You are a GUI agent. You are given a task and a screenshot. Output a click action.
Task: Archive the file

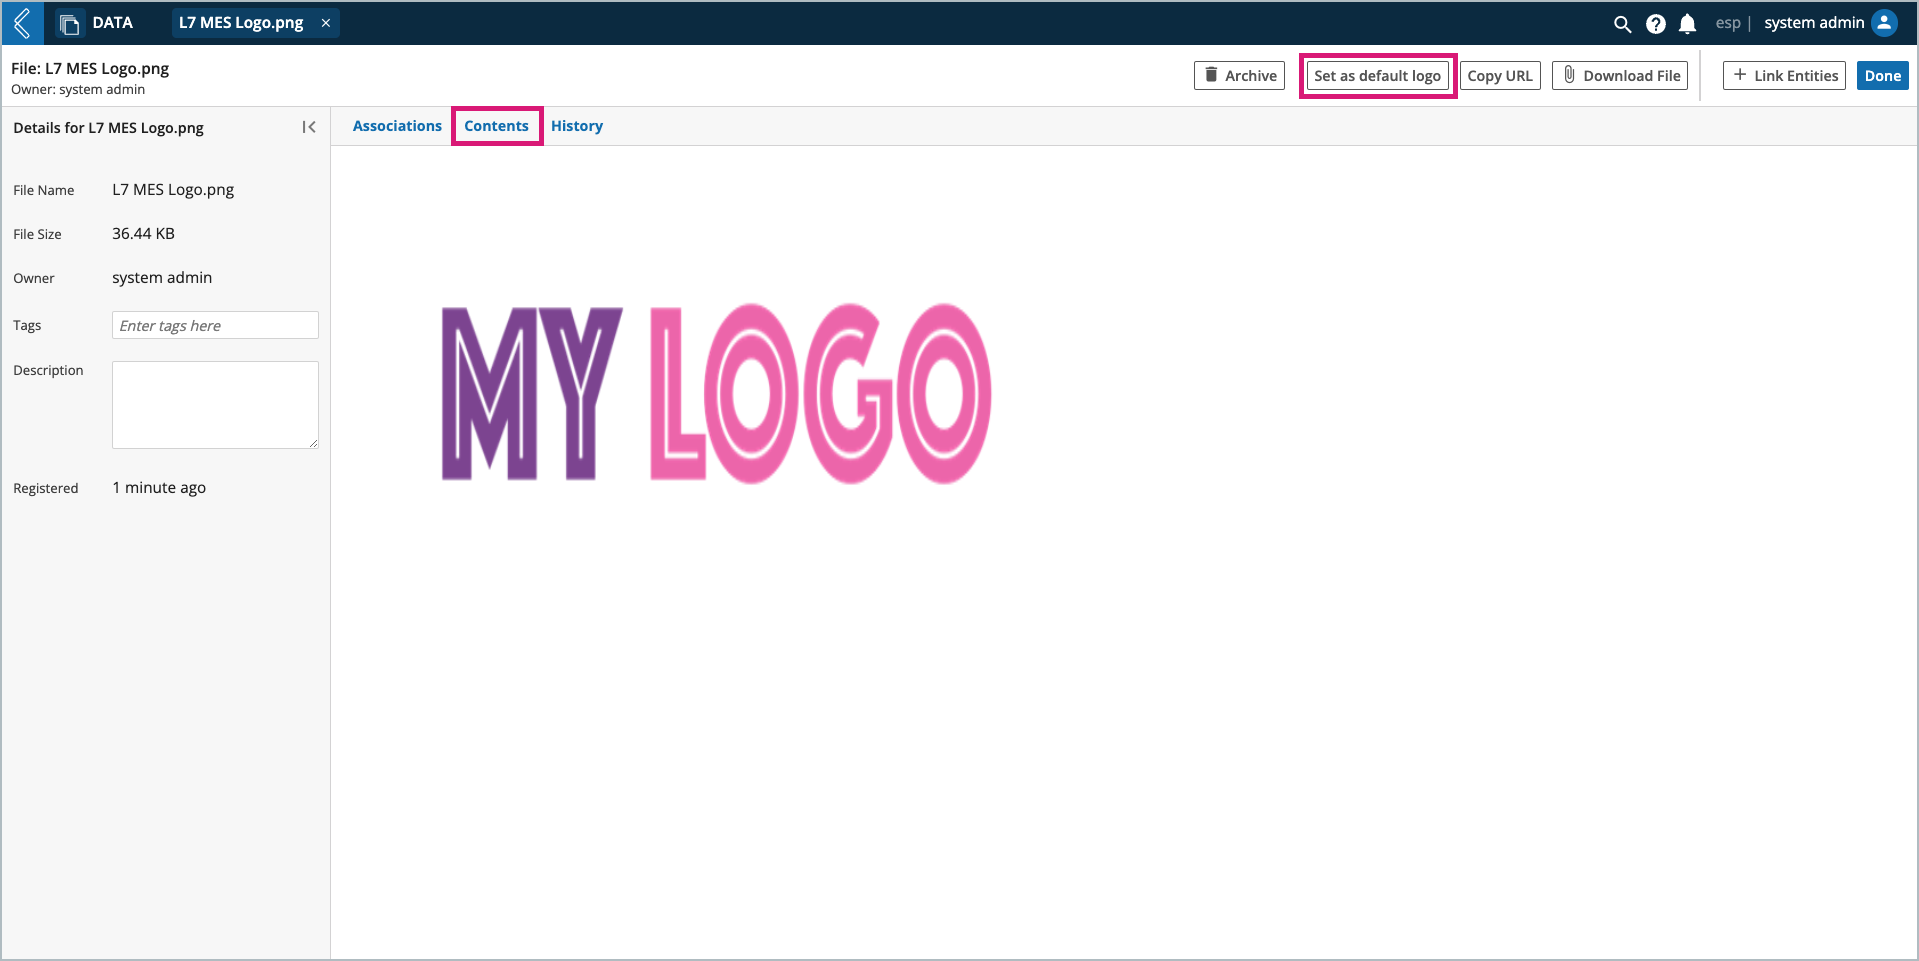(1239, 76)
